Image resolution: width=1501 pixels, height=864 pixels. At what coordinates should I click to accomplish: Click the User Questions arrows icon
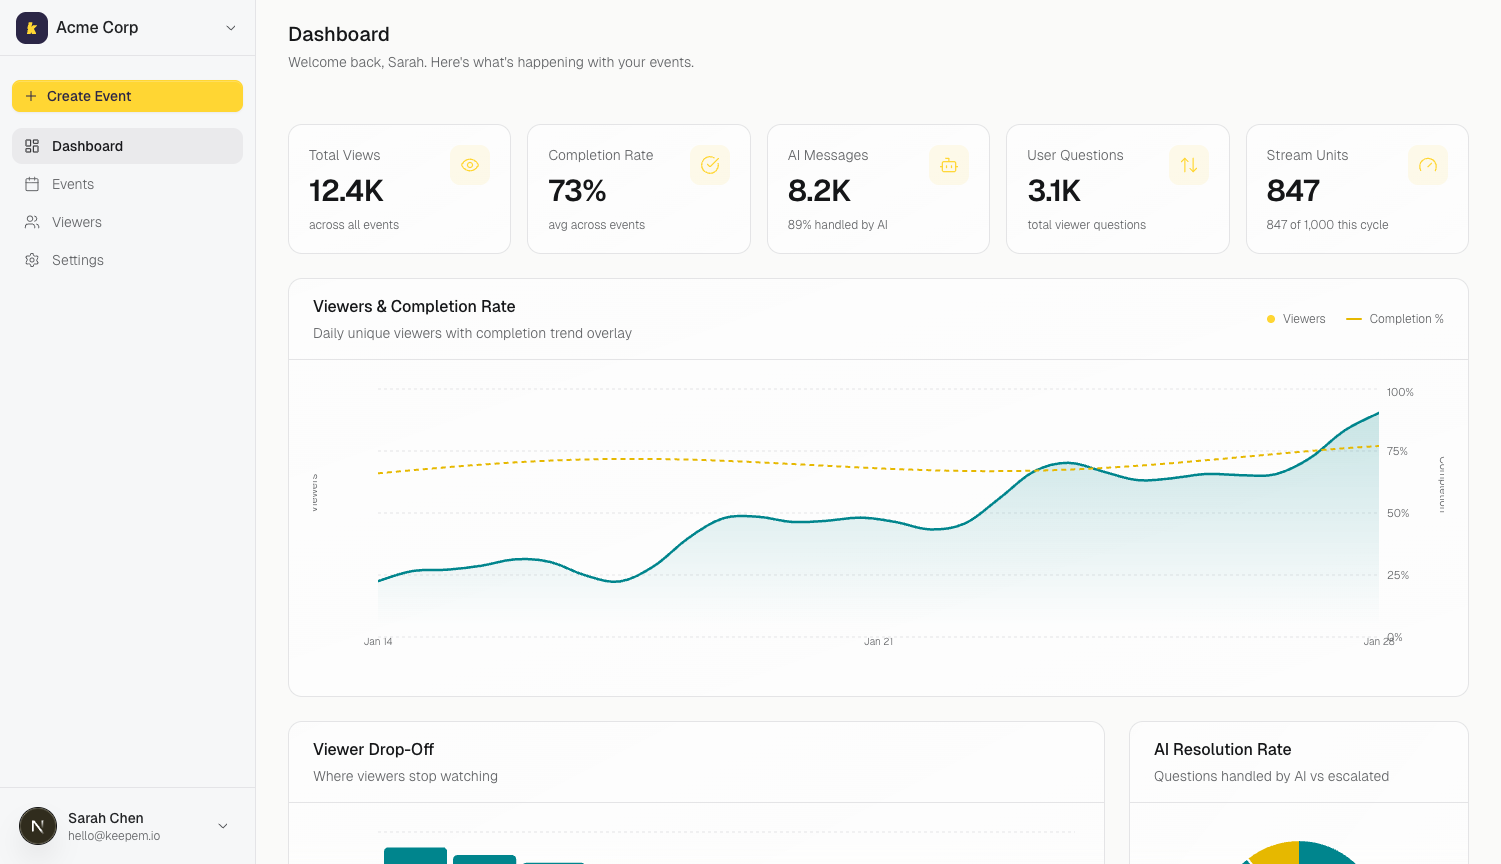[1188, 165]
